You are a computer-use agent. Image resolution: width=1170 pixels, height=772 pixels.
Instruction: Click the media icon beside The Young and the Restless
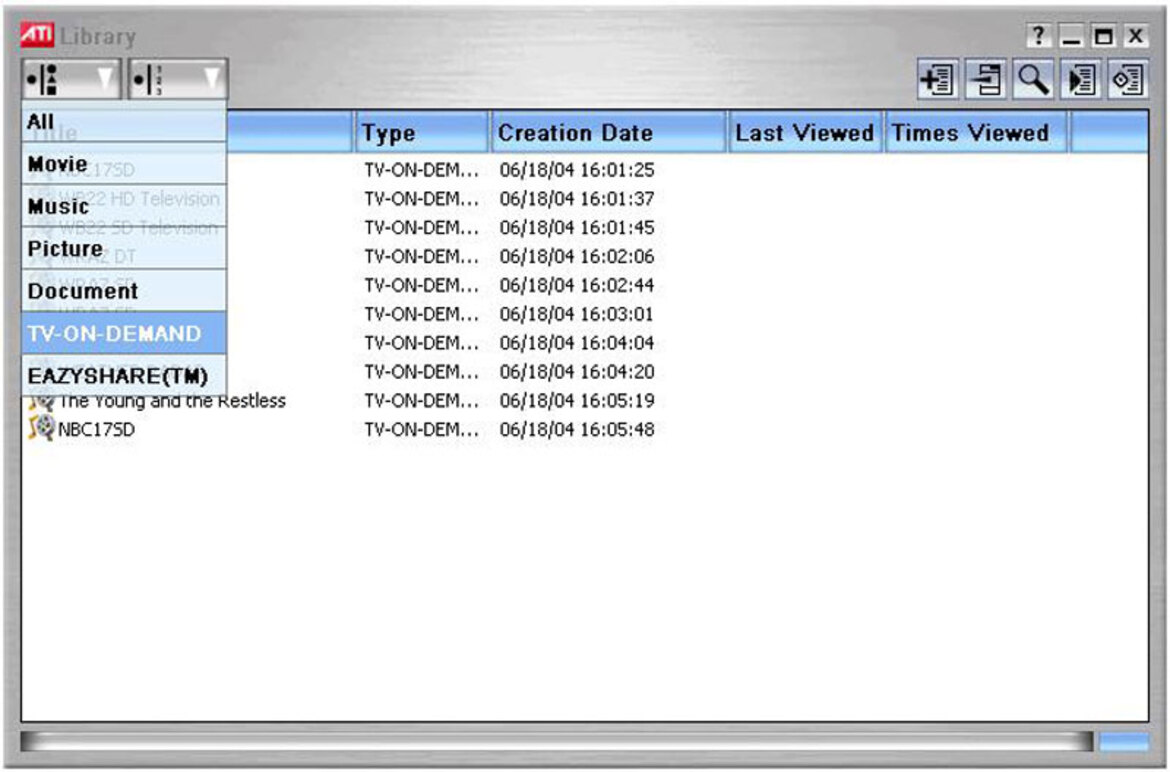42,401
